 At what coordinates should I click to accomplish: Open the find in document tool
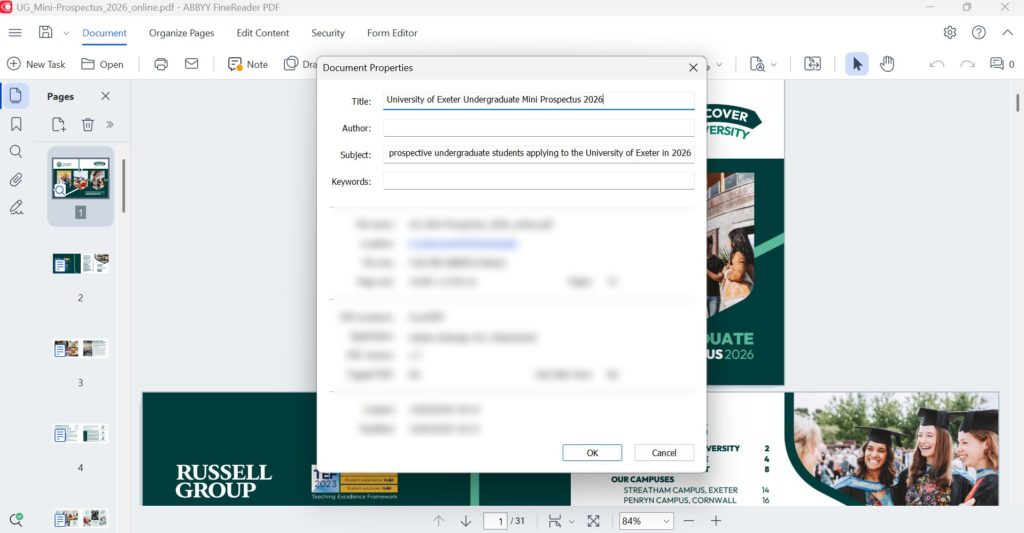point(757,64)
